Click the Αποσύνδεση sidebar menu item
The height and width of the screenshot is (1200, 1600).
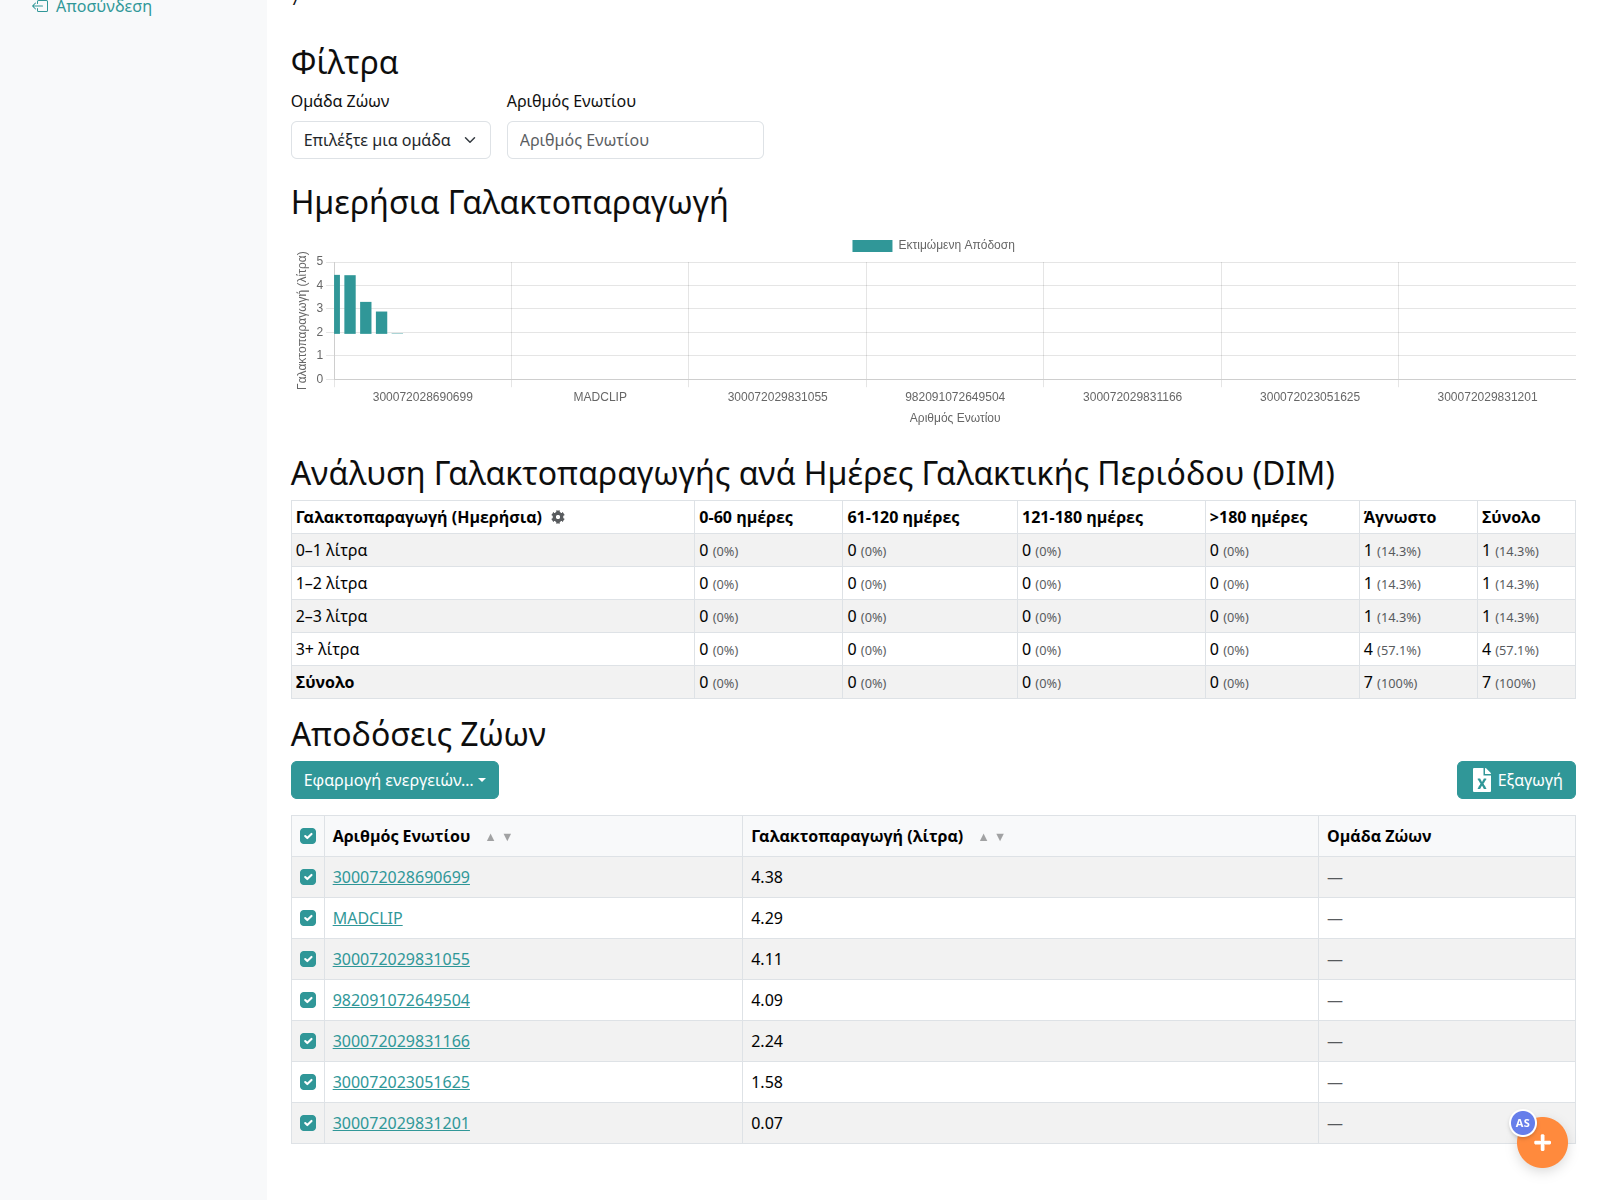coord(103,7)
